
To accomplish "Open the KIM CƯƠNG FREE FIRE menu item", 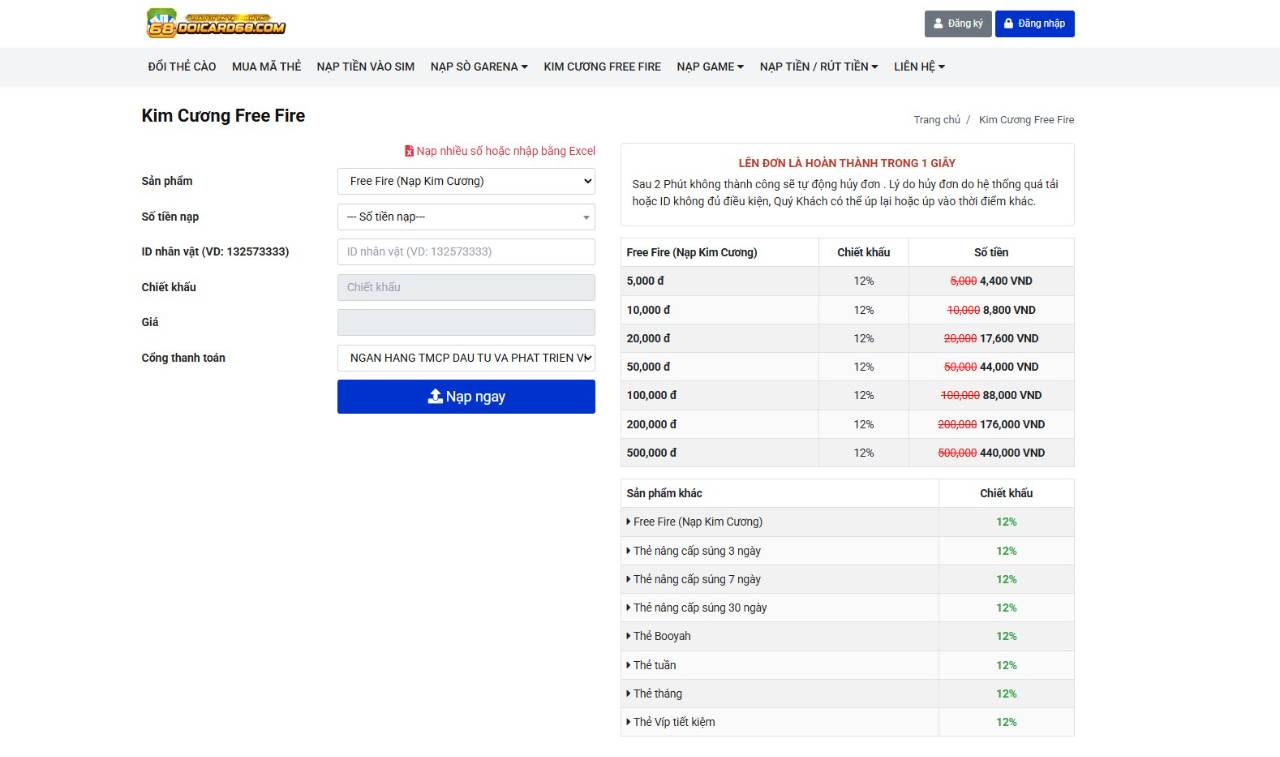I will pos(602,67).
